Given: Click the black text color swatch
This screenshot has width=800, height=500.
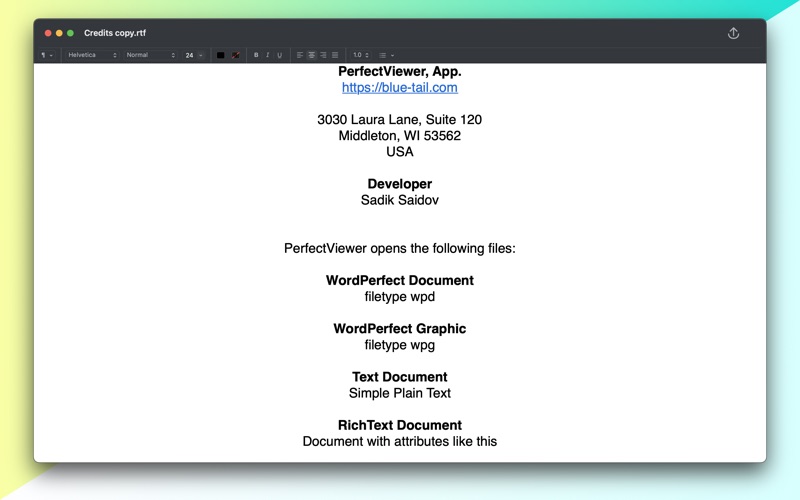Looking at the screenshot, I should point(220,55).
